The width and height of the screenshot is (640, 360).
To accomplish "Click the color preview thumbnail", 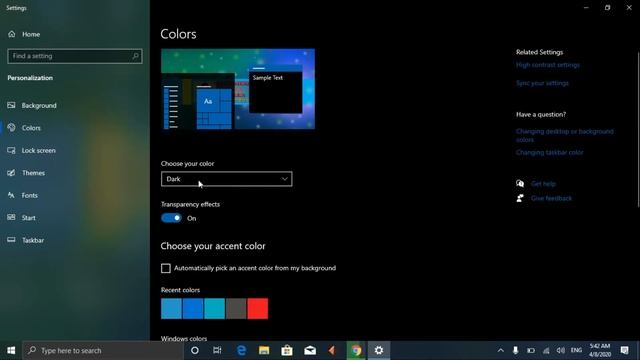I will [x=238, y=89].
